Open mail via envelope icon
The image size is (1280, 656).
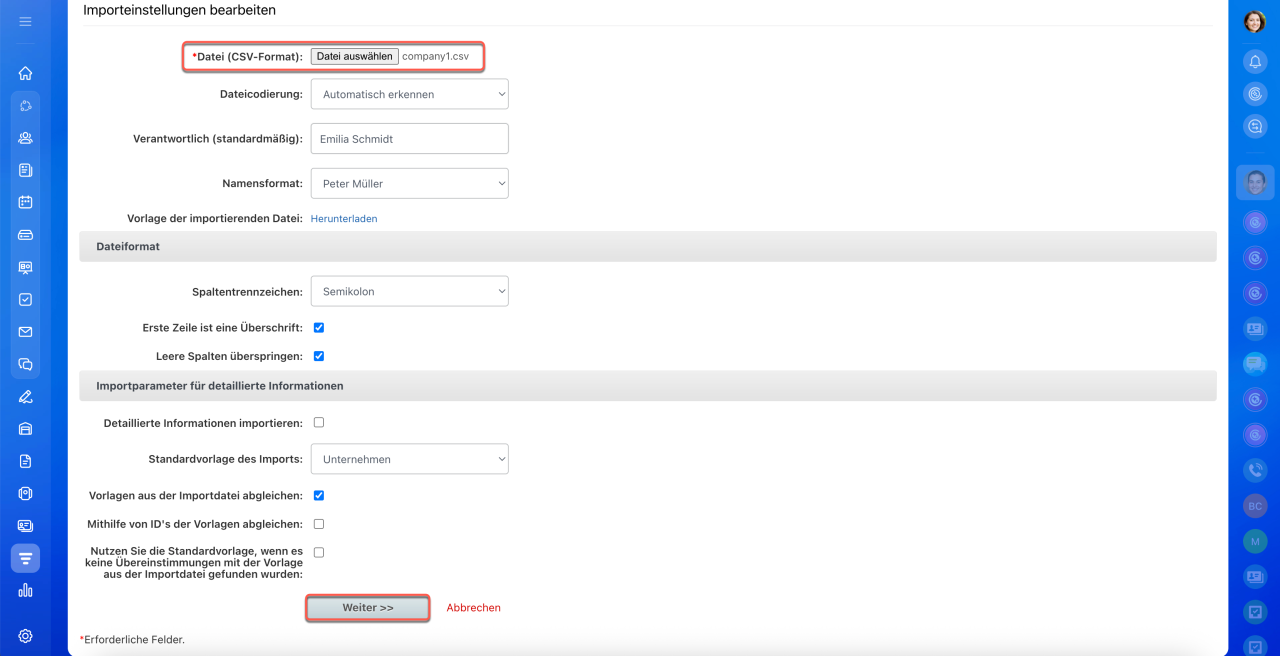(x=25, y=332)
